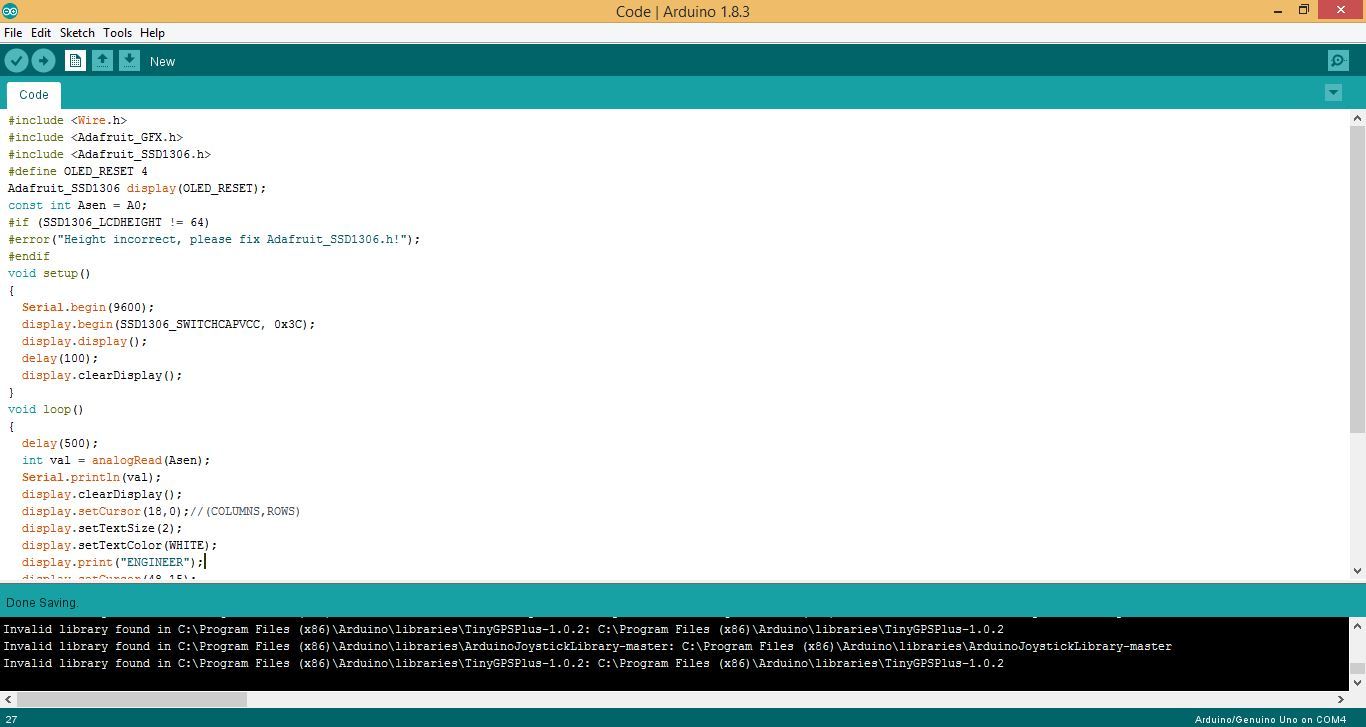The height and width of the screenshot is (727, 1366).
Task: Click the Open sketch icon
Action: tap(102, 60)
